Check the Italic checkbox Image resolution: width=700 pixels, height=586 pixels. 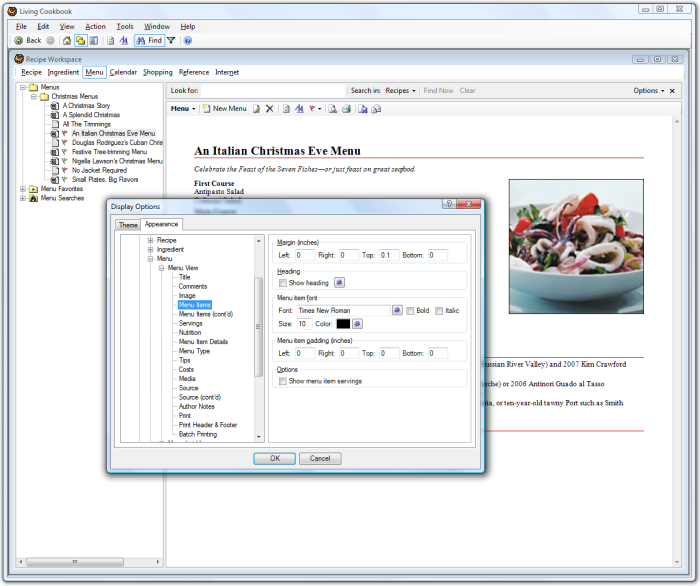[x=439, y=311]
